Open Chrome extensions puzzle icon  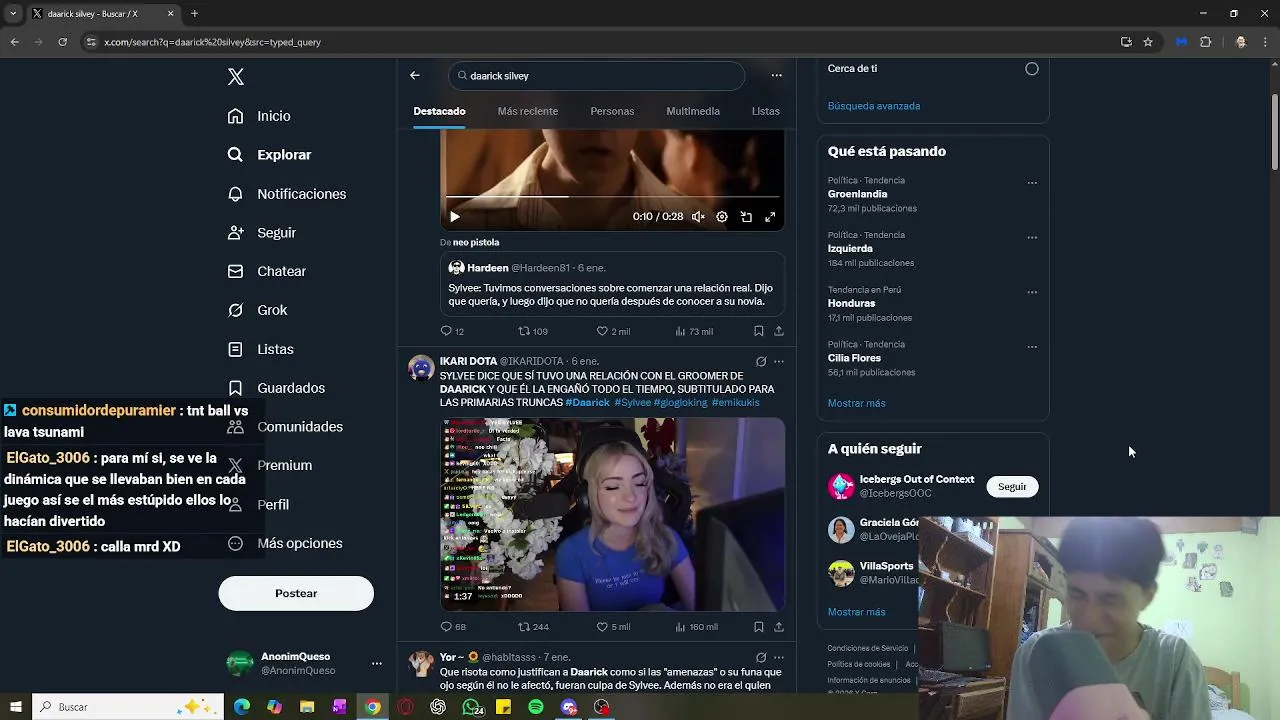click(1205, 42)
